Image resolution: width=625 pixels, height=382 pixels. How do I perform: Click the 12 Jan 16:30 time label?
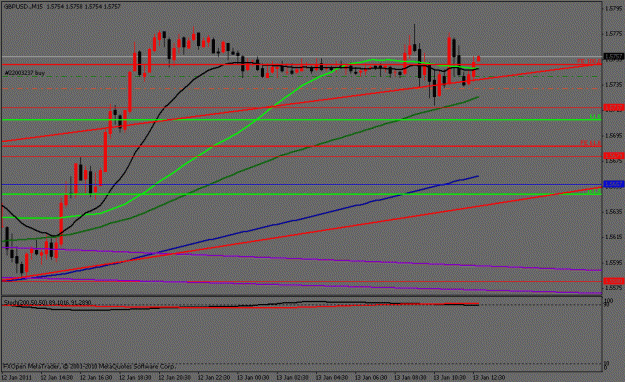coord(96,377)
